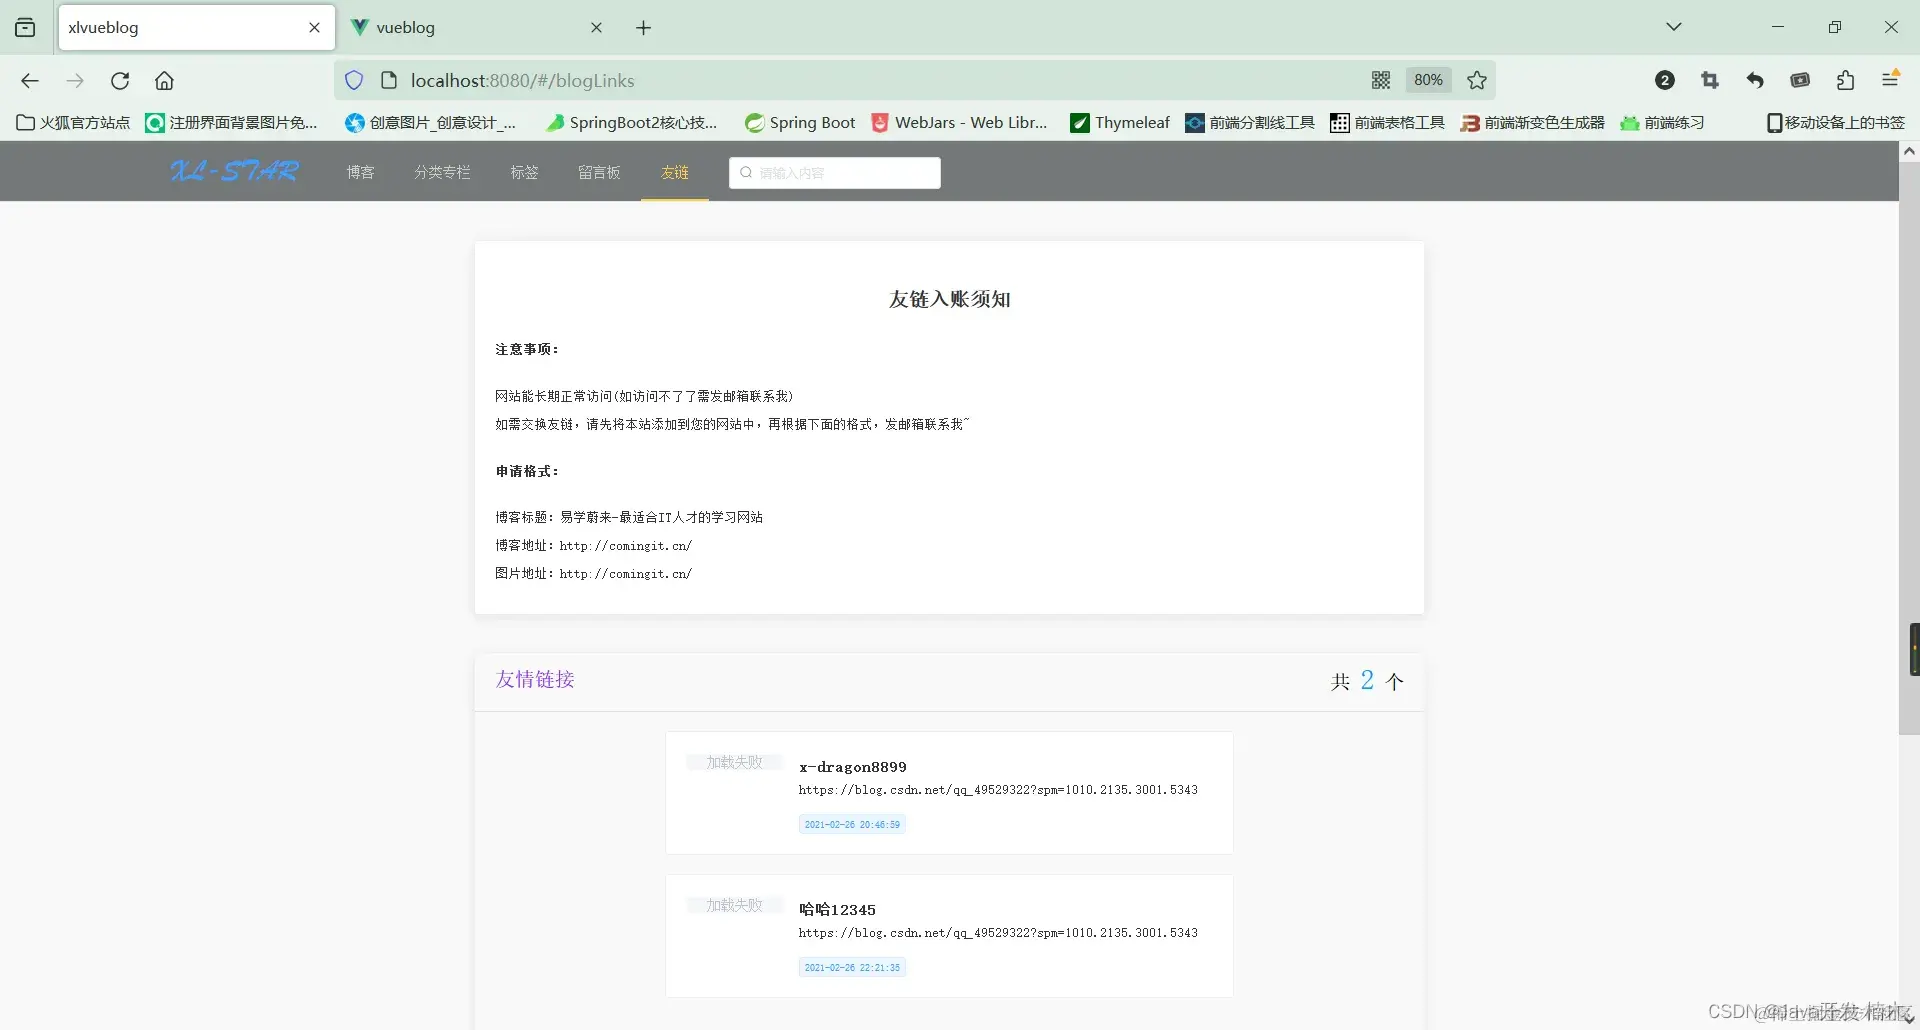Activate the screenshot crop tool icon
This screenshot has width=1920, height=1030.
(x=1710, y=80)
